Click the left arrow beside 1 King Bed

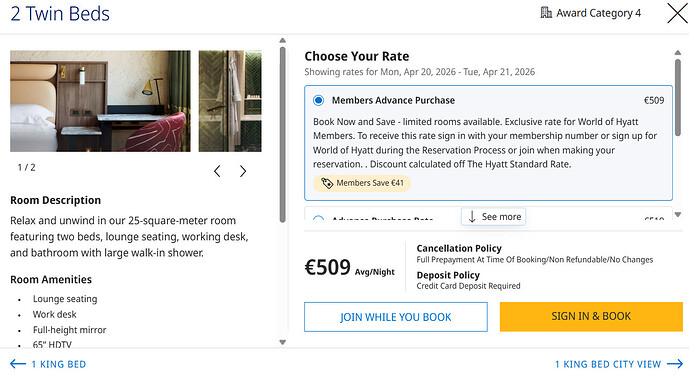tap(18, 364)
